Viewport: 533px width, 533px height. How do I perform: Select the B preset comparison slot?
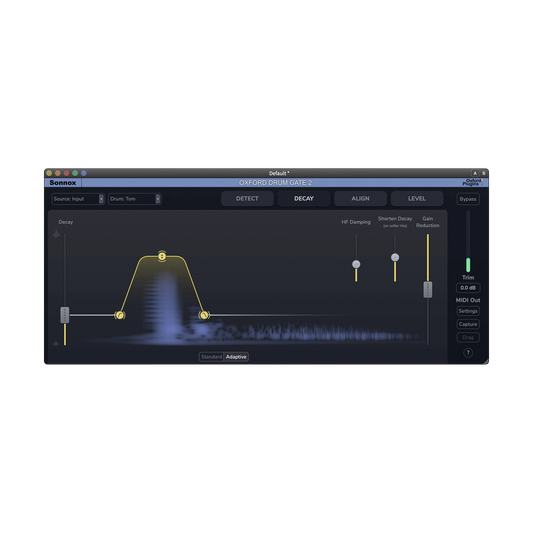point(483,173)
